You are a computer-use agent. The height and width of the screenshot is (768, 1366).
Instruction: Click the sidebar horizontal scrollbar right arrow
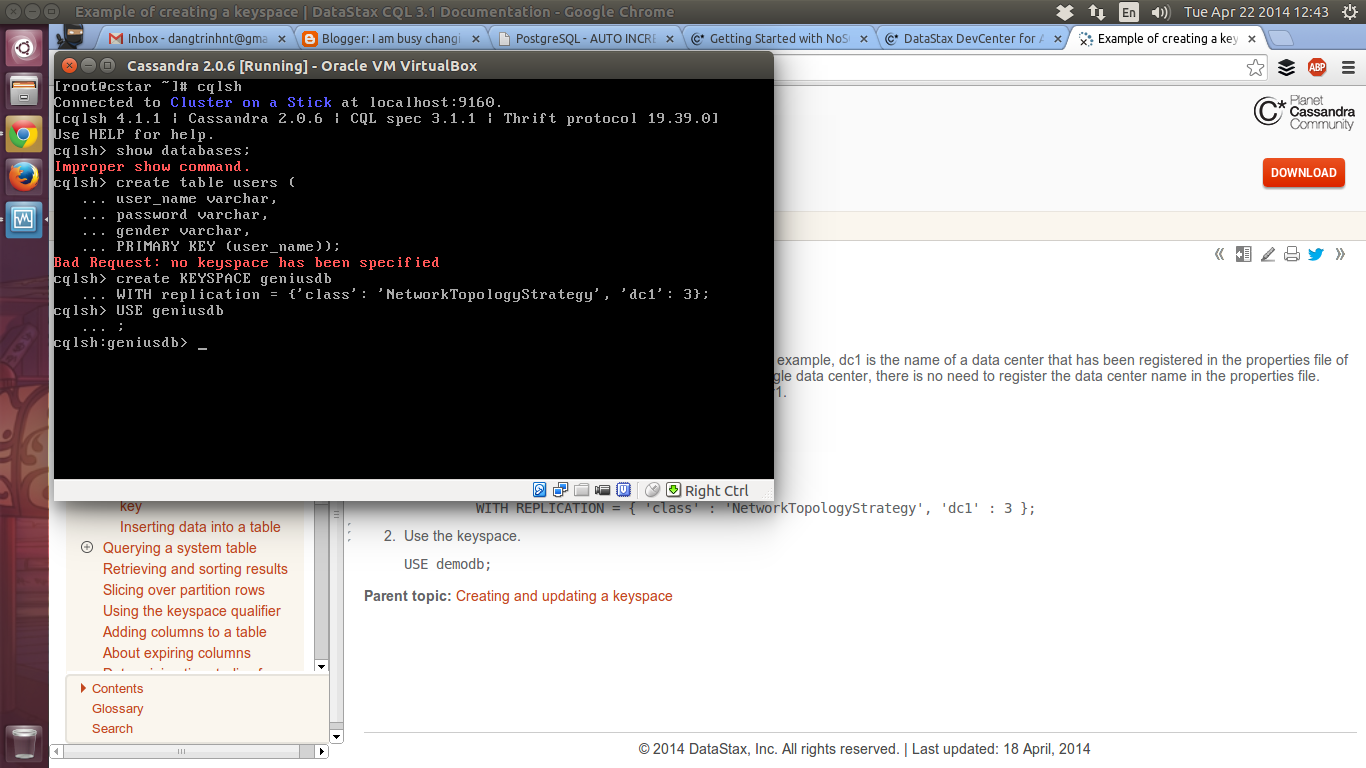point(322,750)
